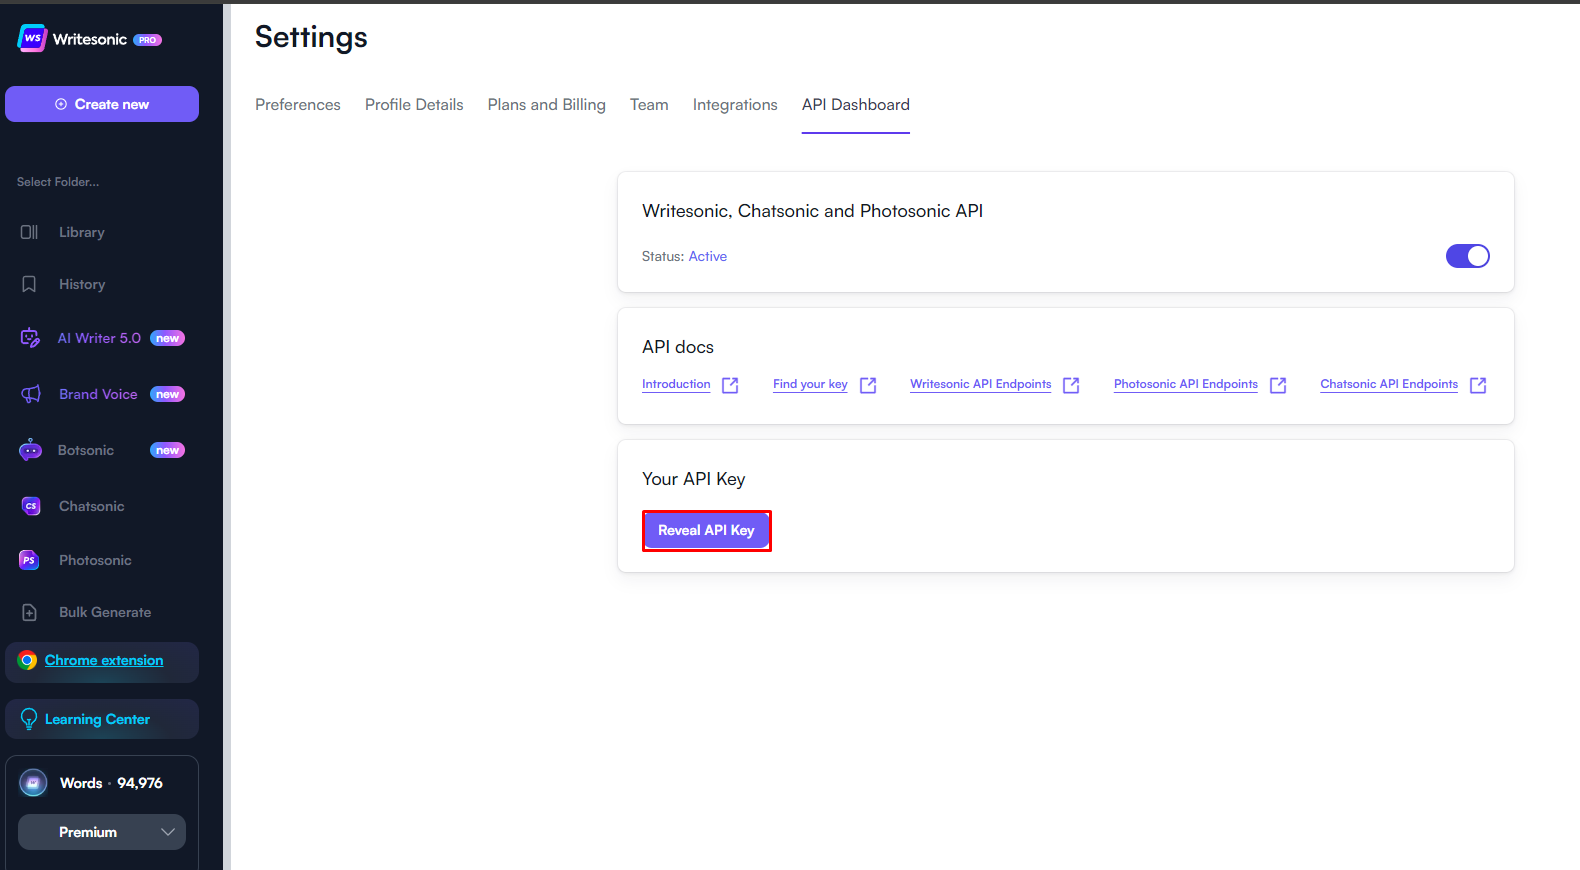Click the Status Active text
The width and height of the screenshot is (1580, 870).
click(x=684, y=256)
